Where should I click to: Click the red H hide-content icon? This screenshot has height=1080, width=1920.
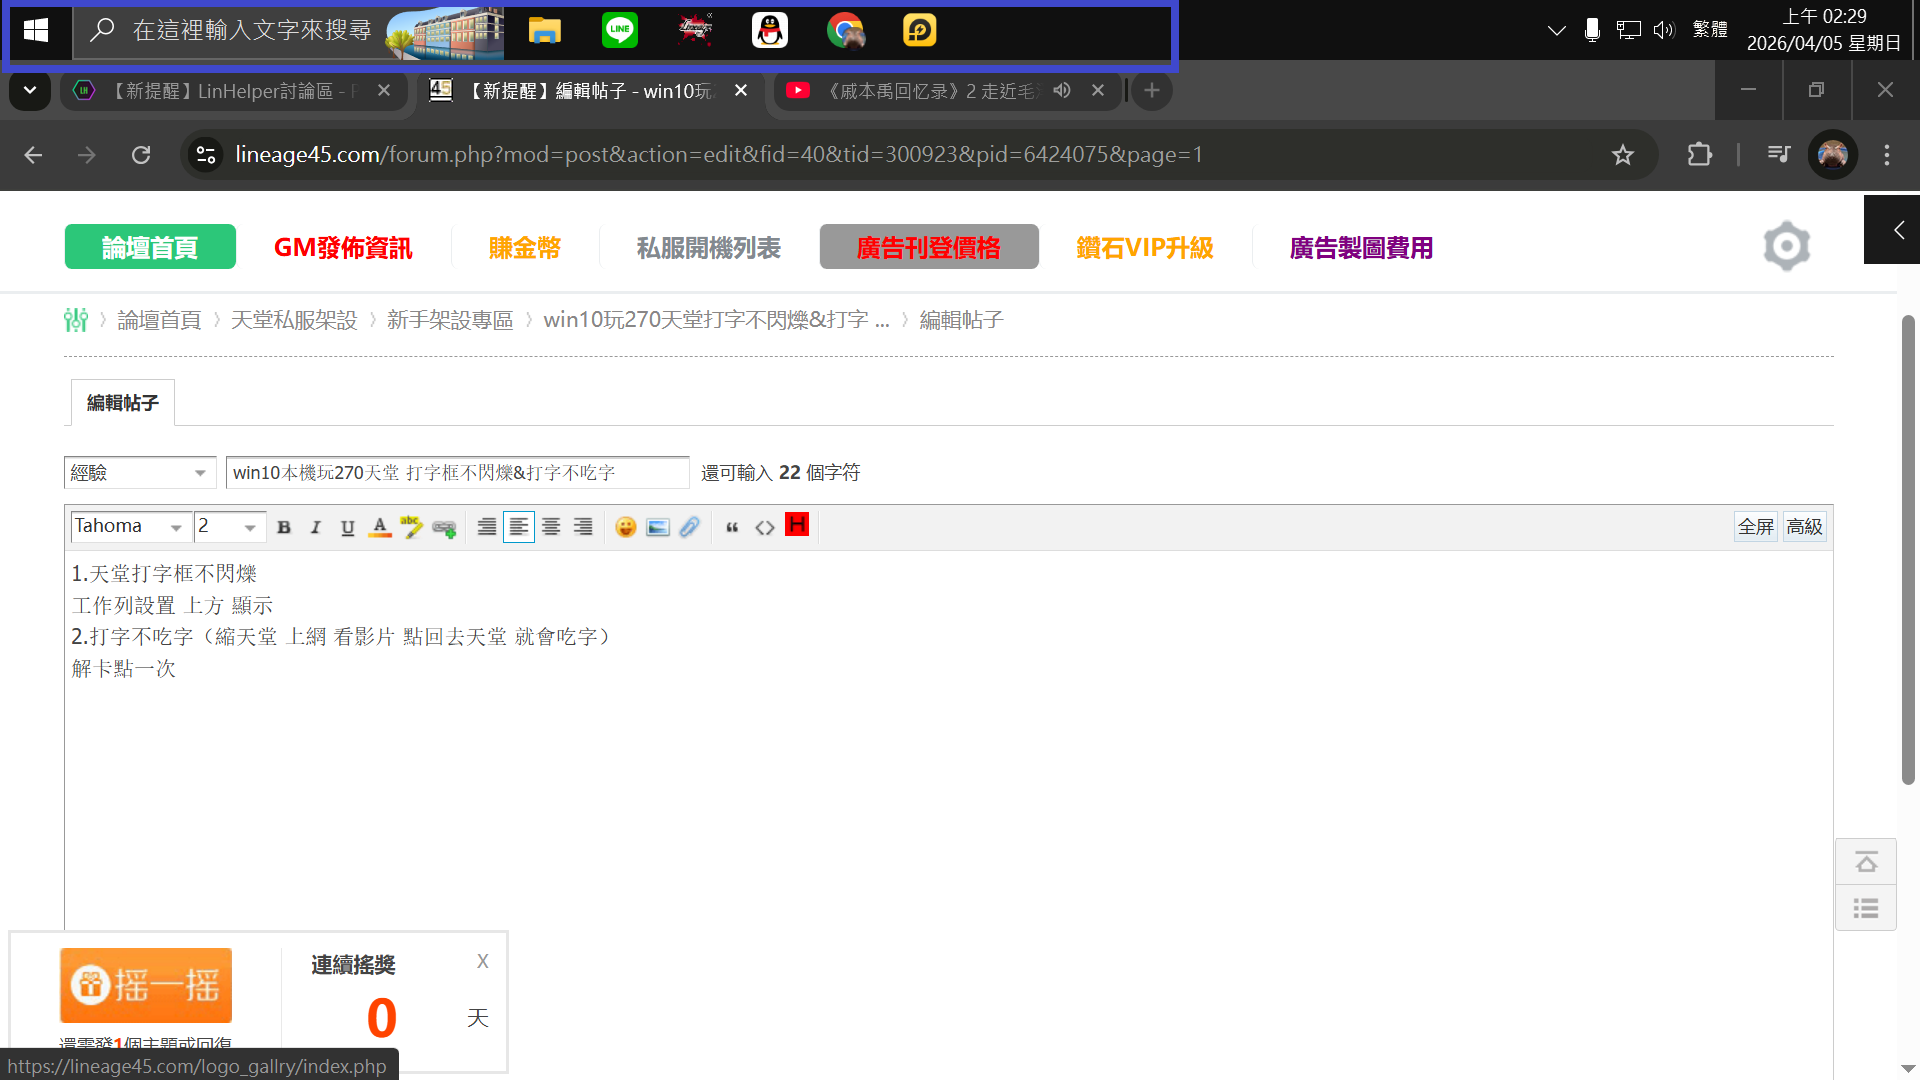[797, 525]
